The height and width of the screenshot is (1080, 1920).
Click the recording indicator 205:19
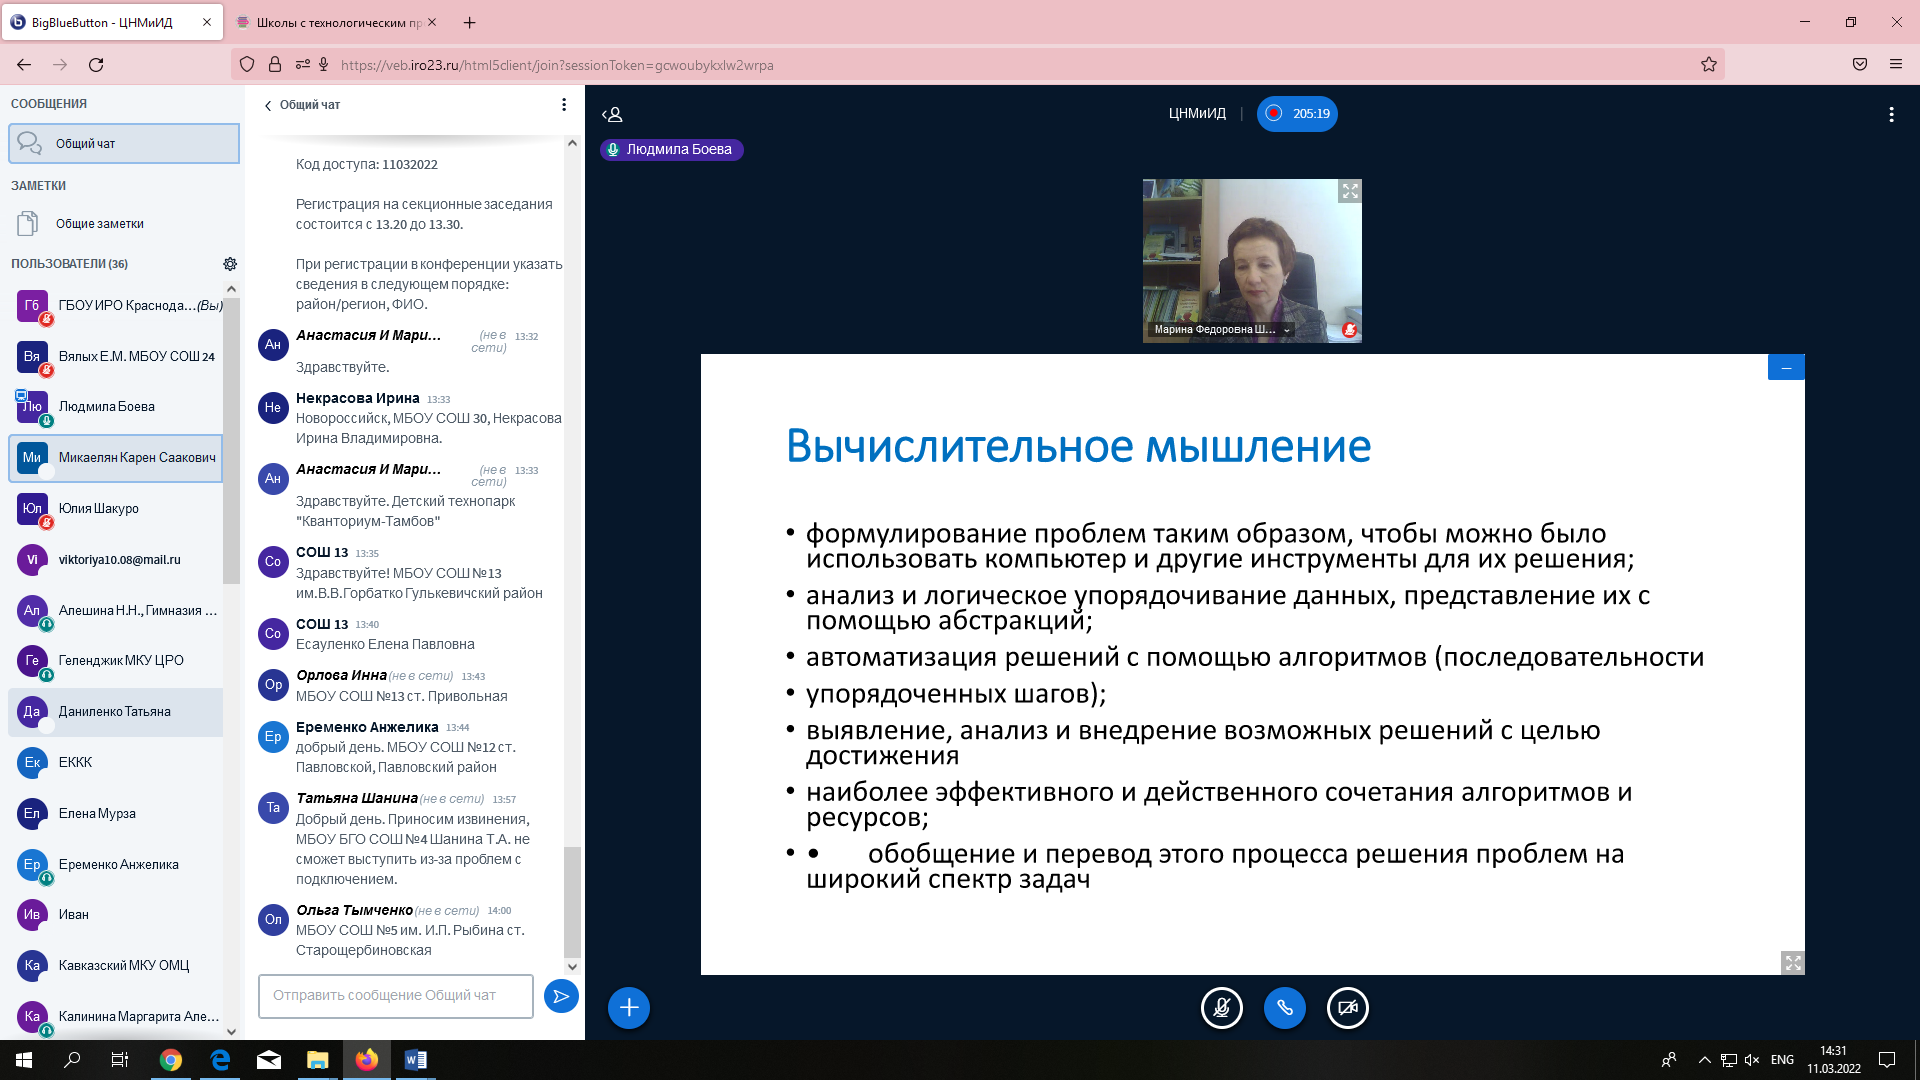coord(1297,114)
